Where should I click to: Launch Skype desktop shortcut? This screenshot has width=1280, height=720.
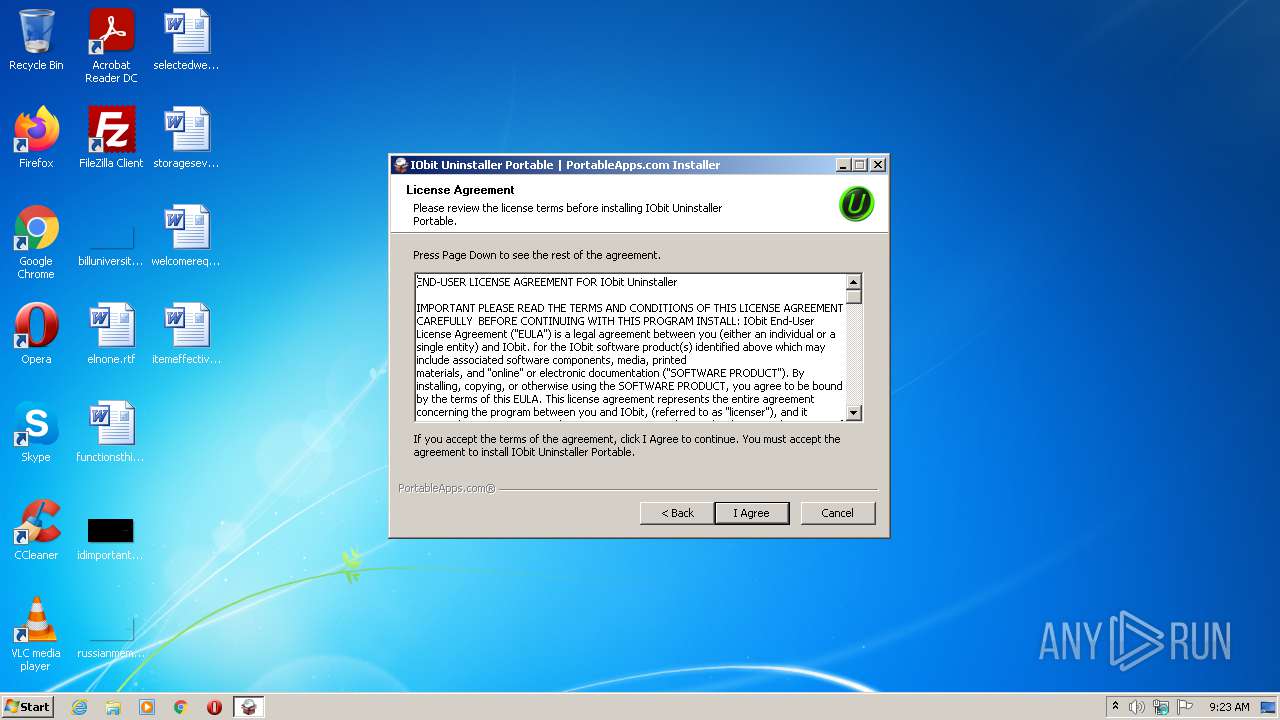(x=36, y=432)
